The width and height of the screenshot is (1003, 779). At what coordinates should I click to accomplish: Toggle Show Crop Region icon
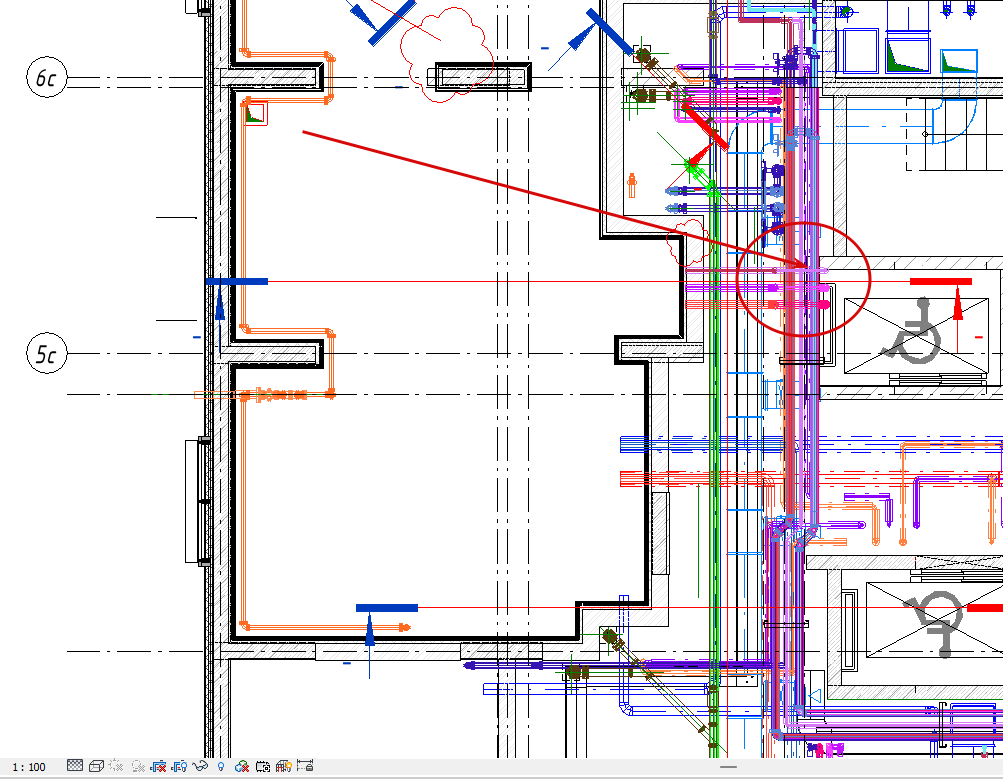coord(179,766)
